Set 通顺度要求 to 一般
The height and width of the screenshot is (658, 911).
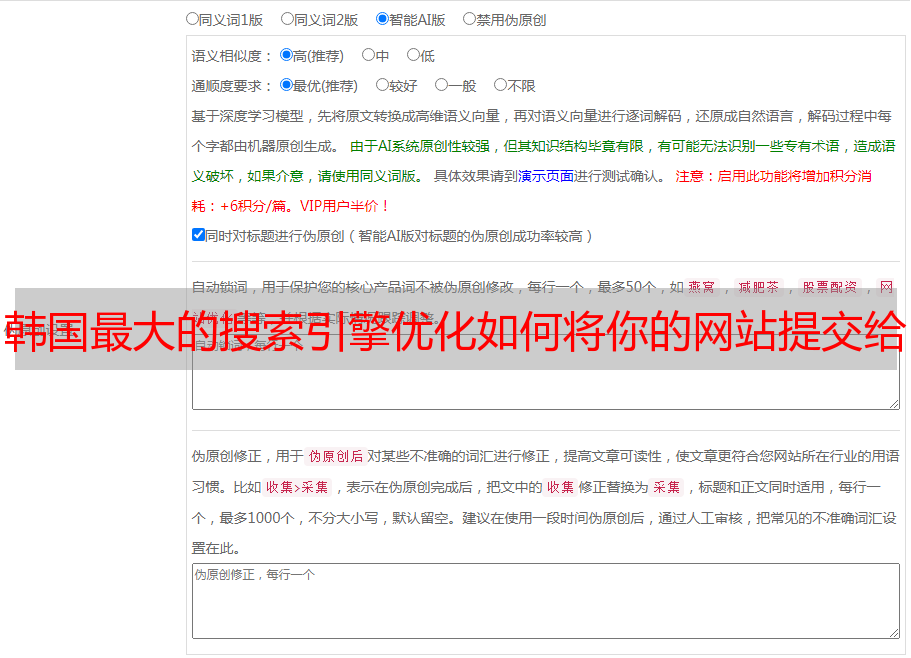(442, 85)
